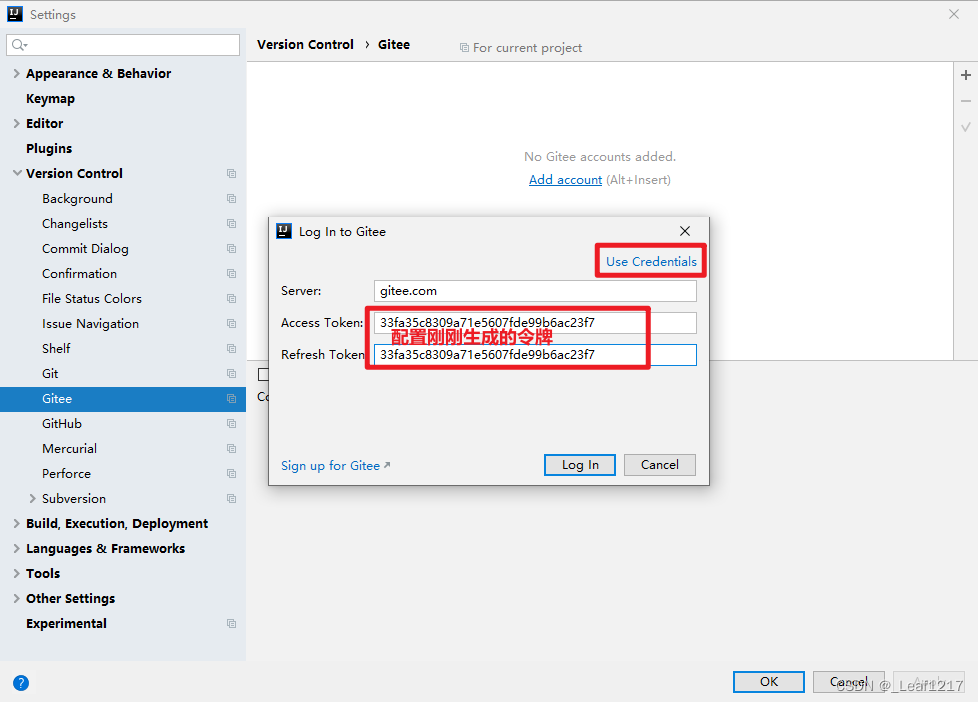Click Version Control breadcrumb

305,44
